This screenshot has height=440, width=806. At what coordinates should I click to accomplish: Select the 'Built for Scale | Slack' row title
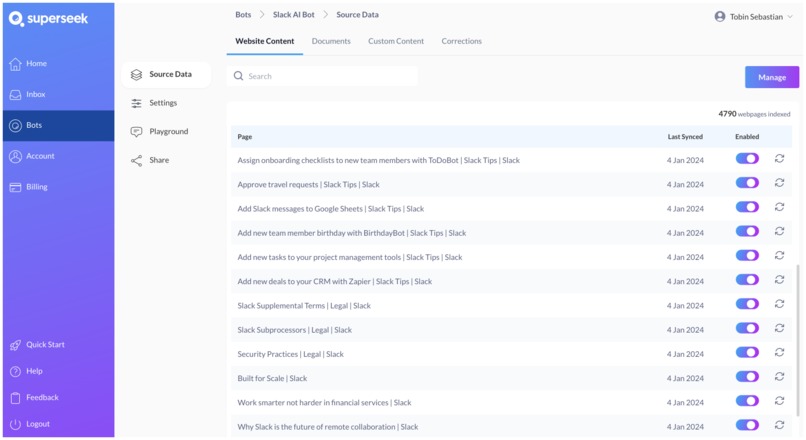(272, 379)
